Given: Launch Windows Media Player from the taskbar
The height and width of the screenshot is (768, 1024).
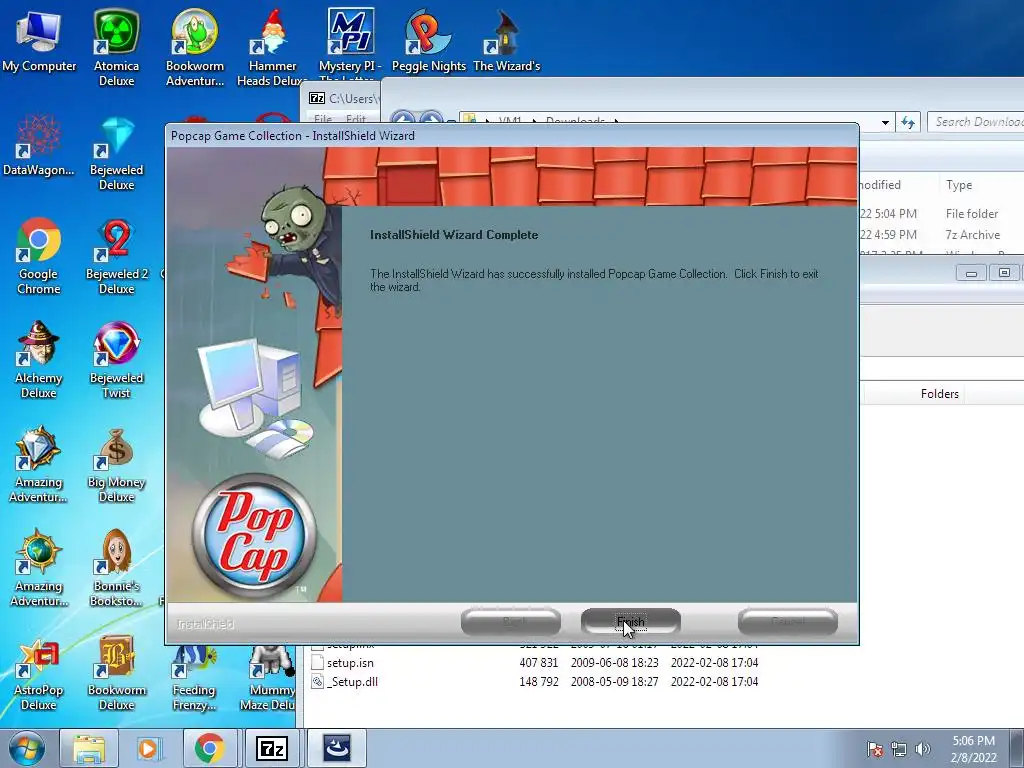Looking at the screenshot, I should [x=148, y=748].
